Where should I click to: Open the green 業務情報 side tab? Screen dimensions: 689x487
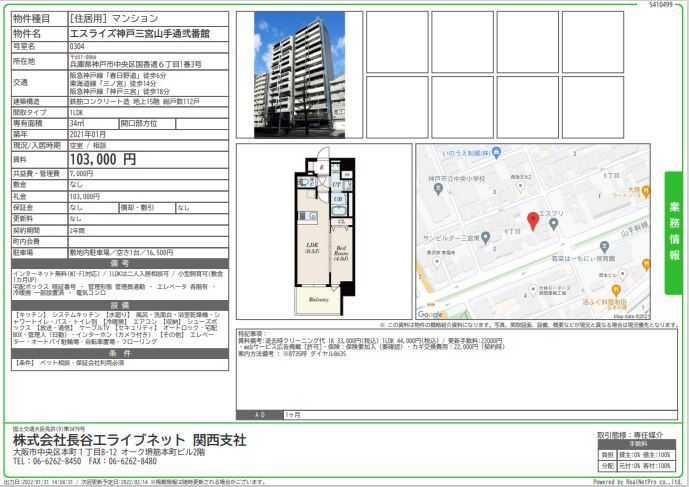tap(674, 233)
